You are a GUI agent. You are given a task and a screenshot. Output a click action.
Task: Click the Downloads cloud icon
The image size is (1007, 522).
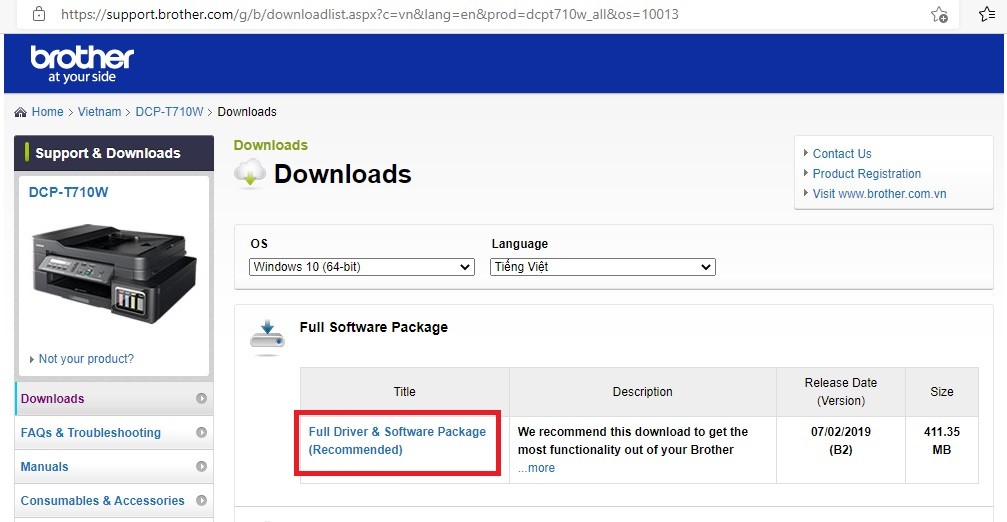point(250,173)
